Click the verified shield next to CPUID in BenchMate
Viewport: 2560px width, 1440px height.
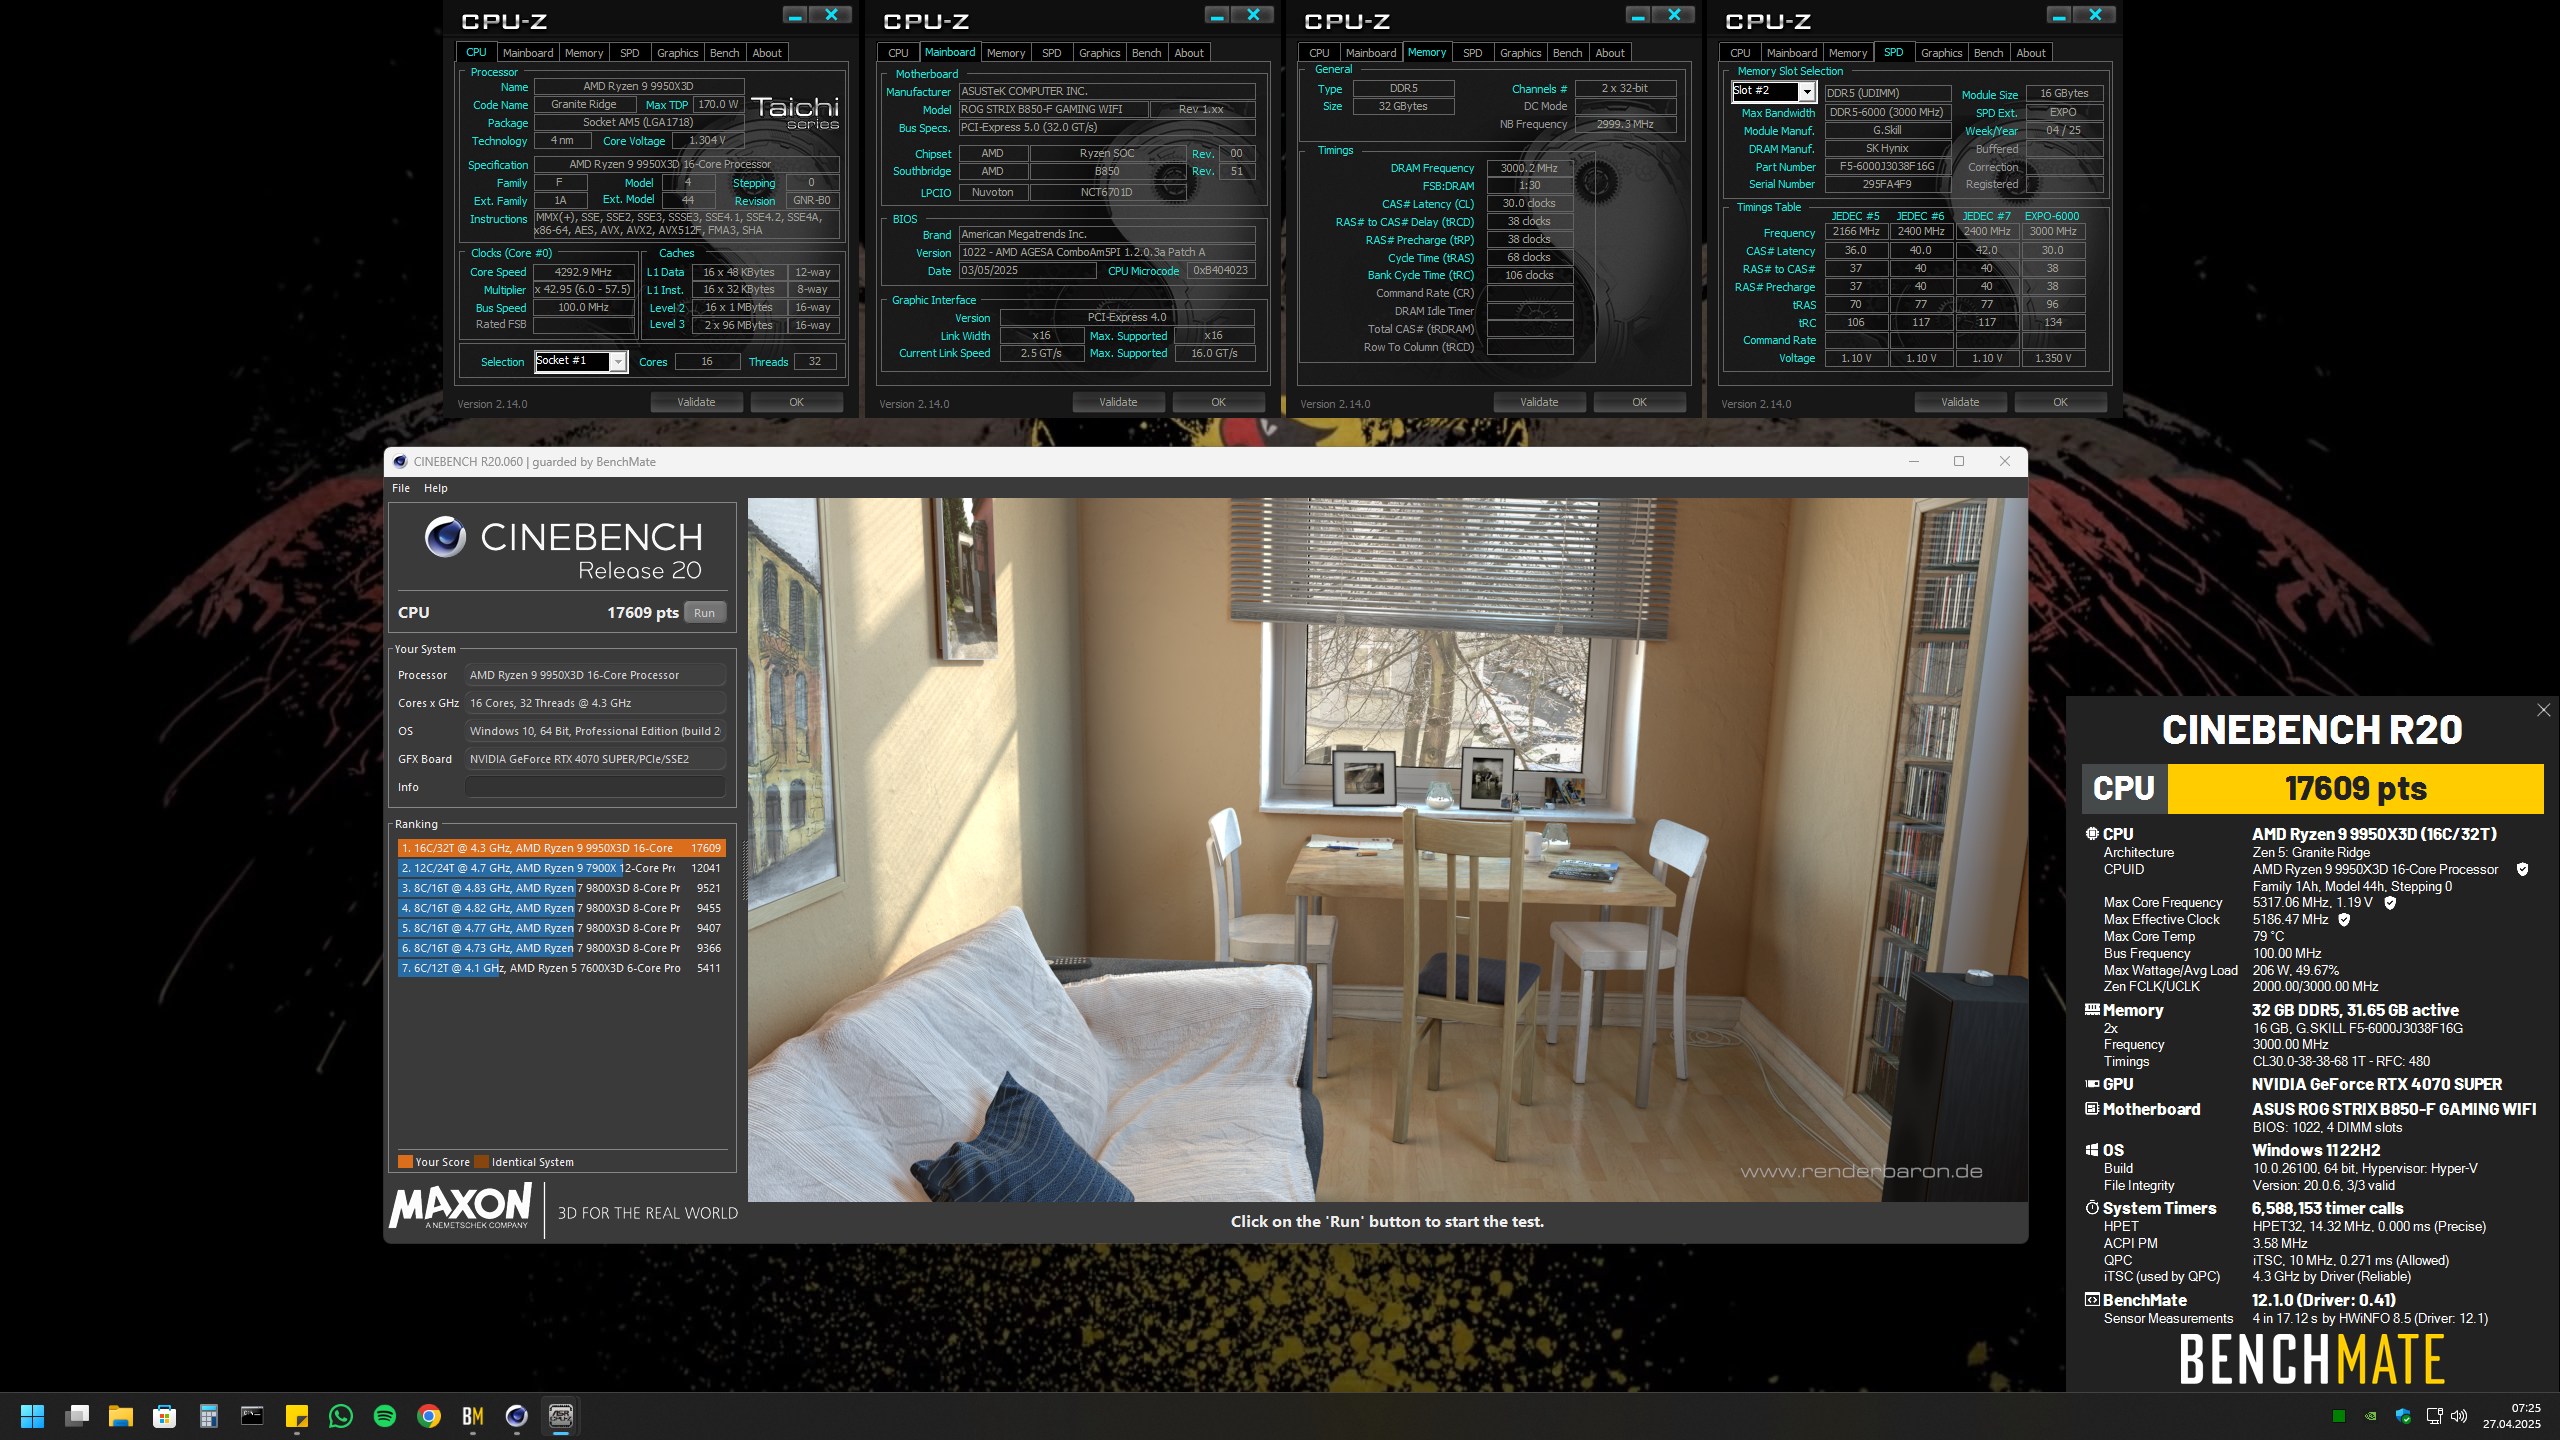(2522, 869)
